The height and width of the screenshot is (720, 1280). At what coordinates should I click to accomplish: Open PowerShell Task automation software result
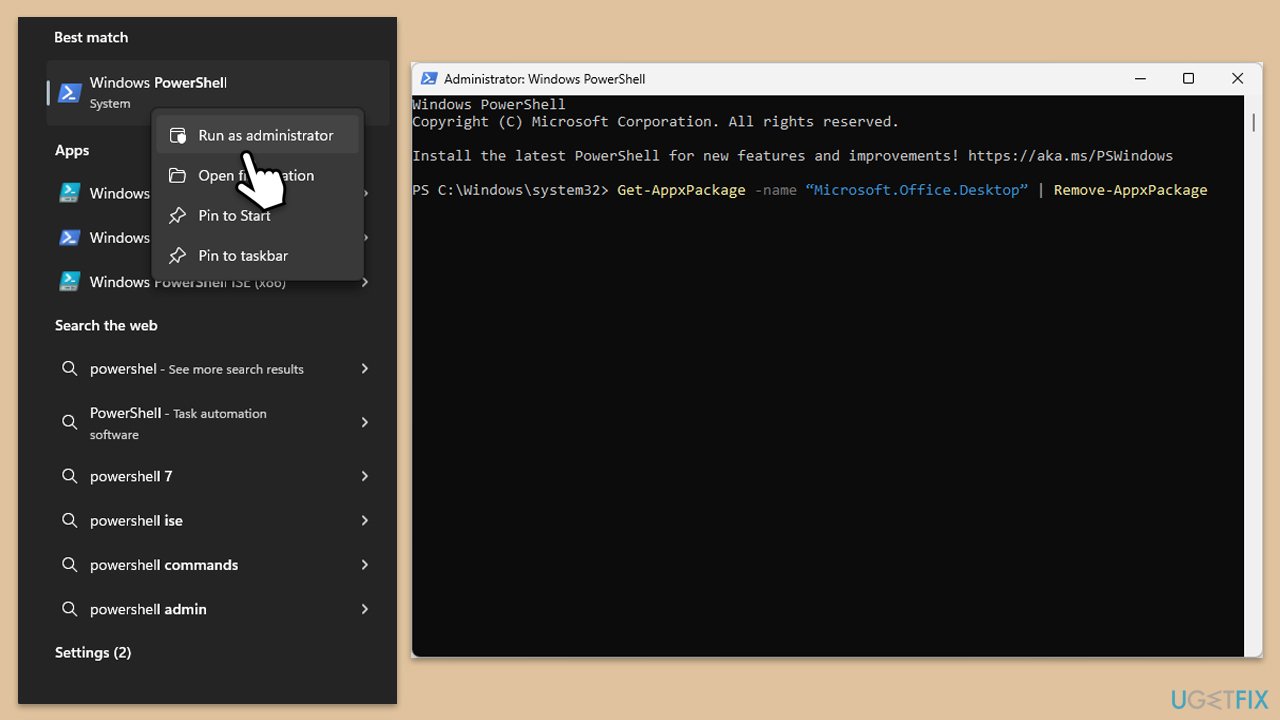(180, 423)
